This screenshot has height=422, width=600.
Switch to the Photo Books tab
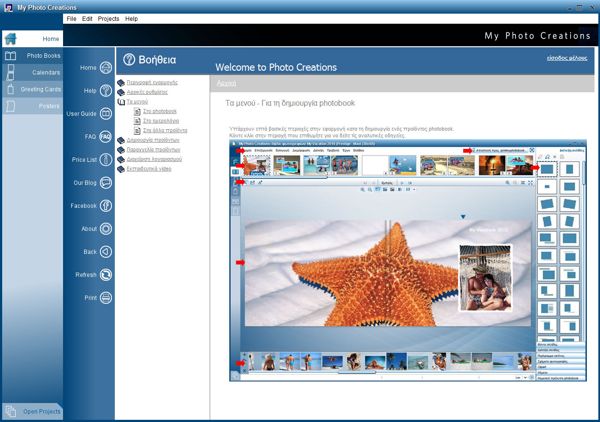pos(42,56)
